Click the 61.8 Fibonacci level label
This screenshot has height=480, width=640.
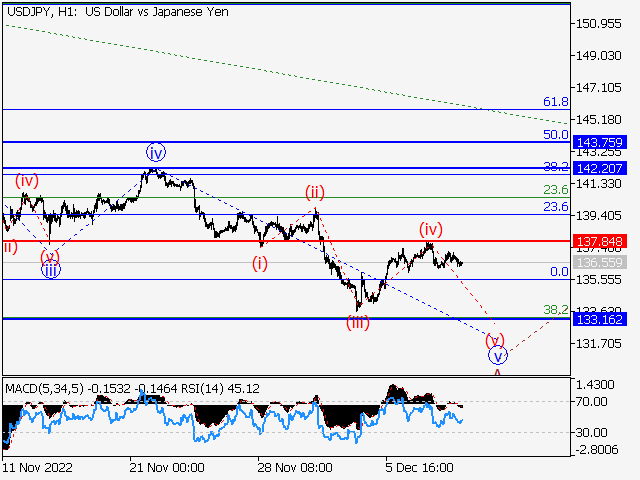[556, 102]
